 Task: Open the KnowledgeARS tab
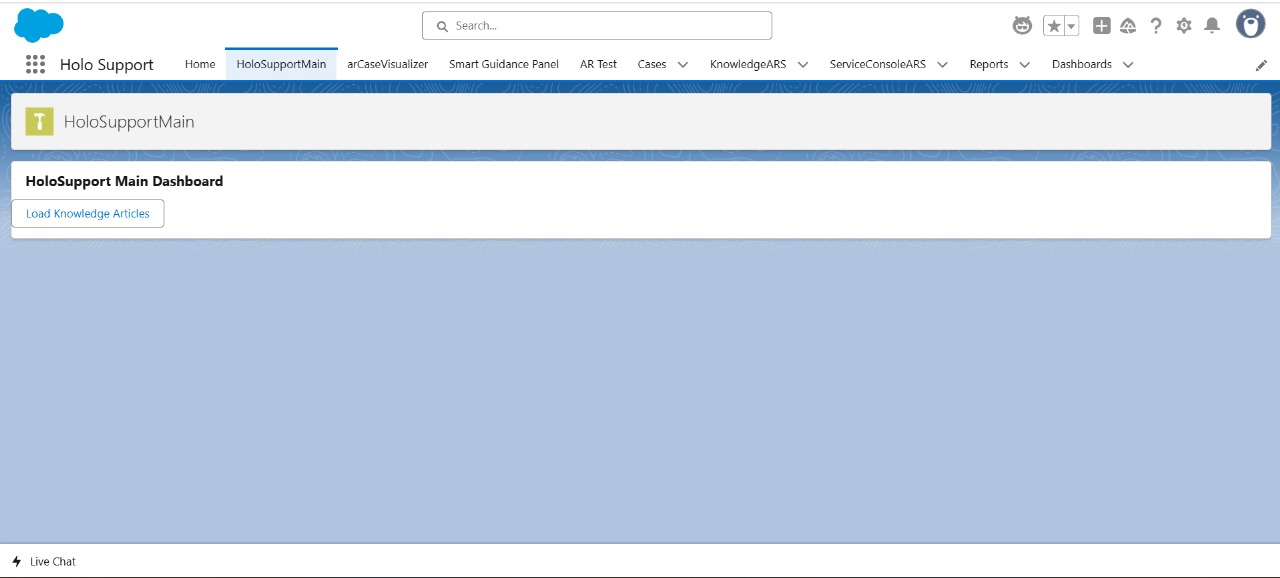pos(748,64)
